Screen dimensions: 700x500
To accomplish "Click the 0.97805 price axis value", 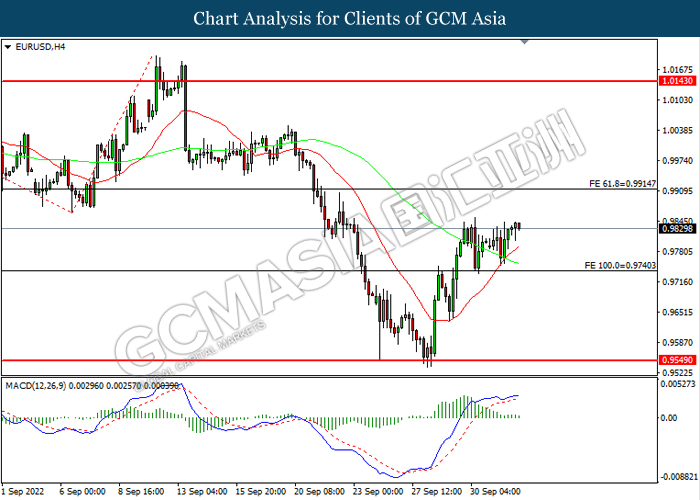I will (678, 252).
